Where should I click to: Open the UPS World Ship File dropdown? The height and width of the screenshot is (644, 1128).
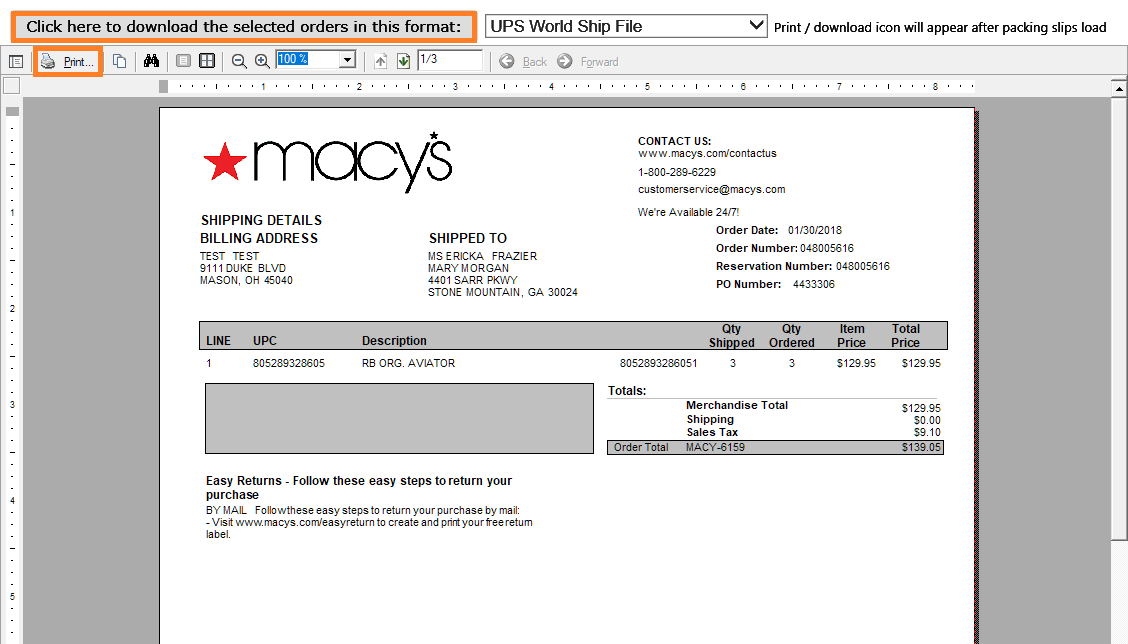[x=625, y=27]
